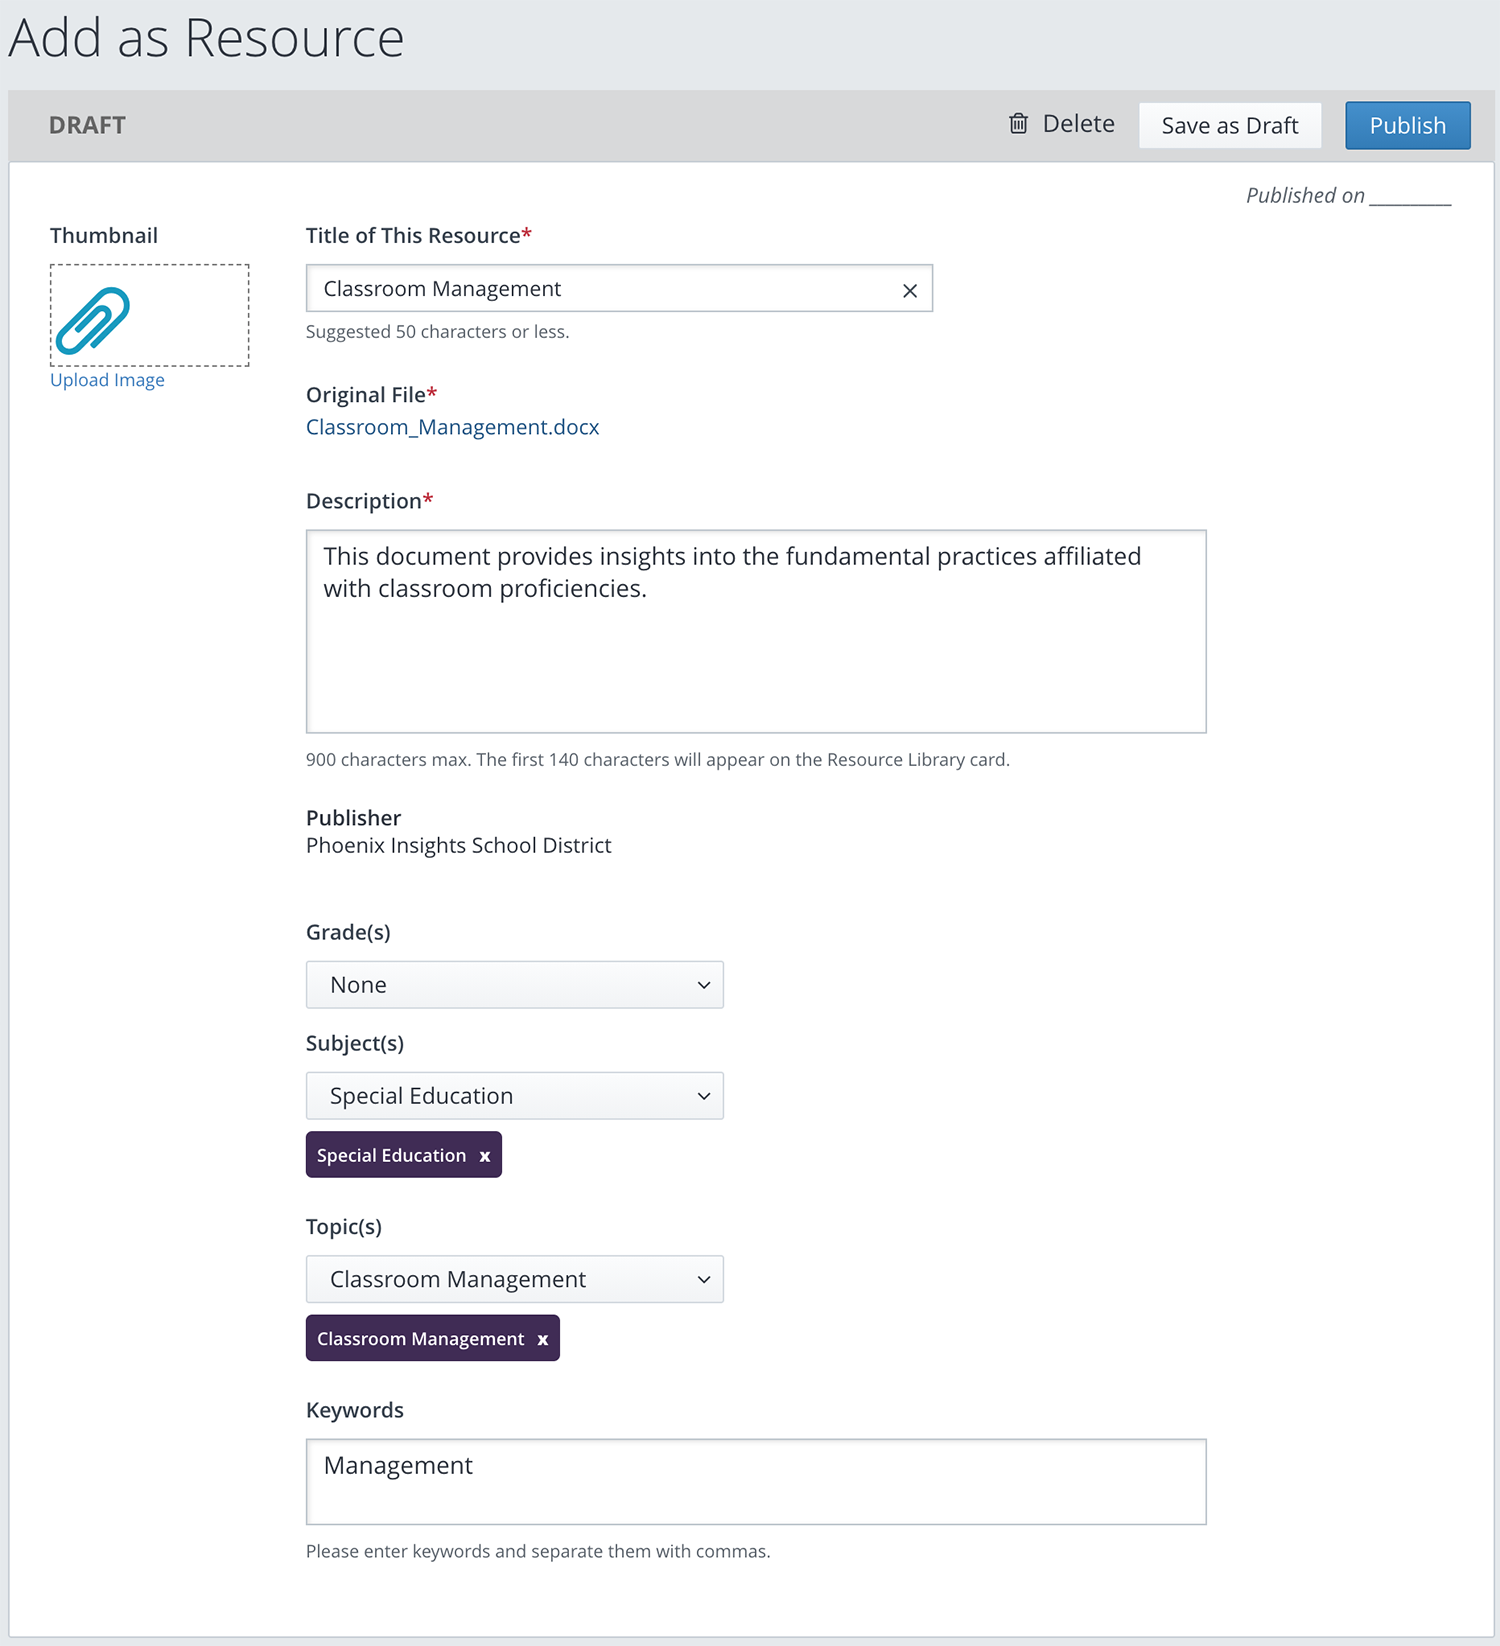Clear the title field with the X icon
This screenshot has width=1500, height=1646.
point(910,291)
